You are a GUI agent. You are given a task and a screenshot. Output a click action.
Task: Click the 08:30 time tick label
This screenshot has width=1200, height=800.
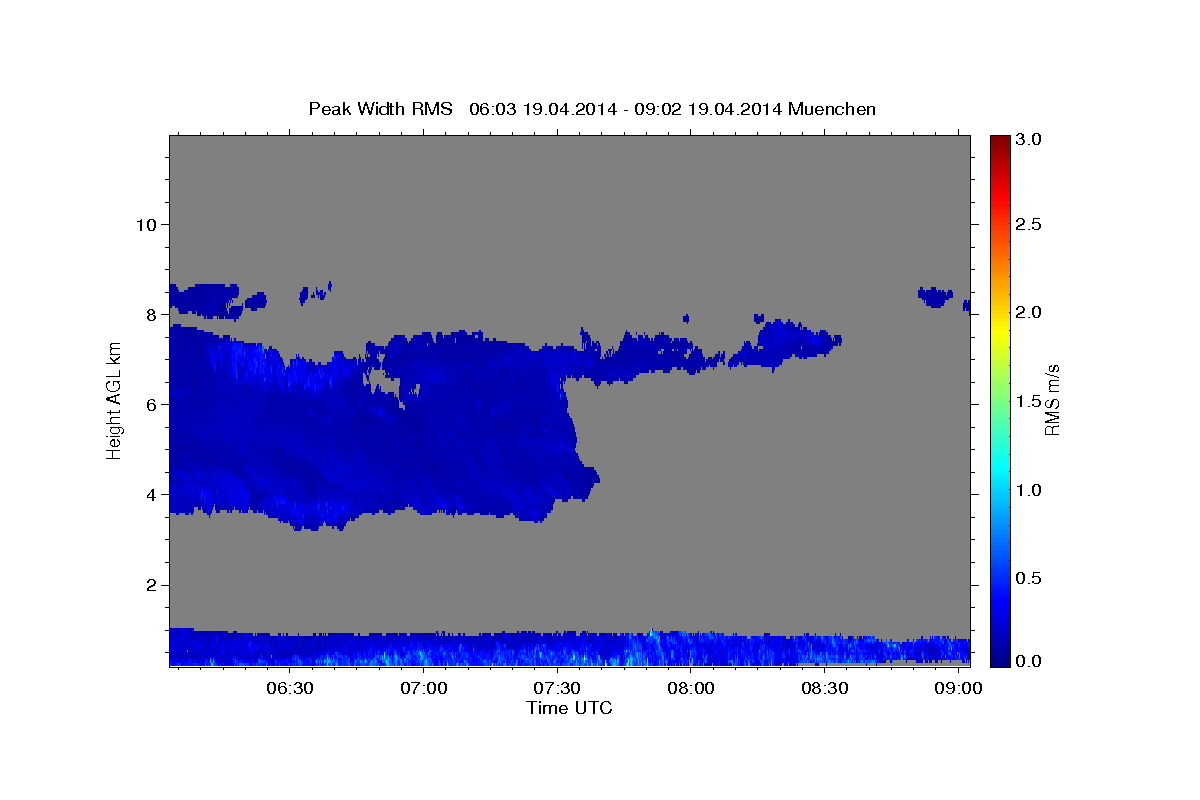[824, 689]
